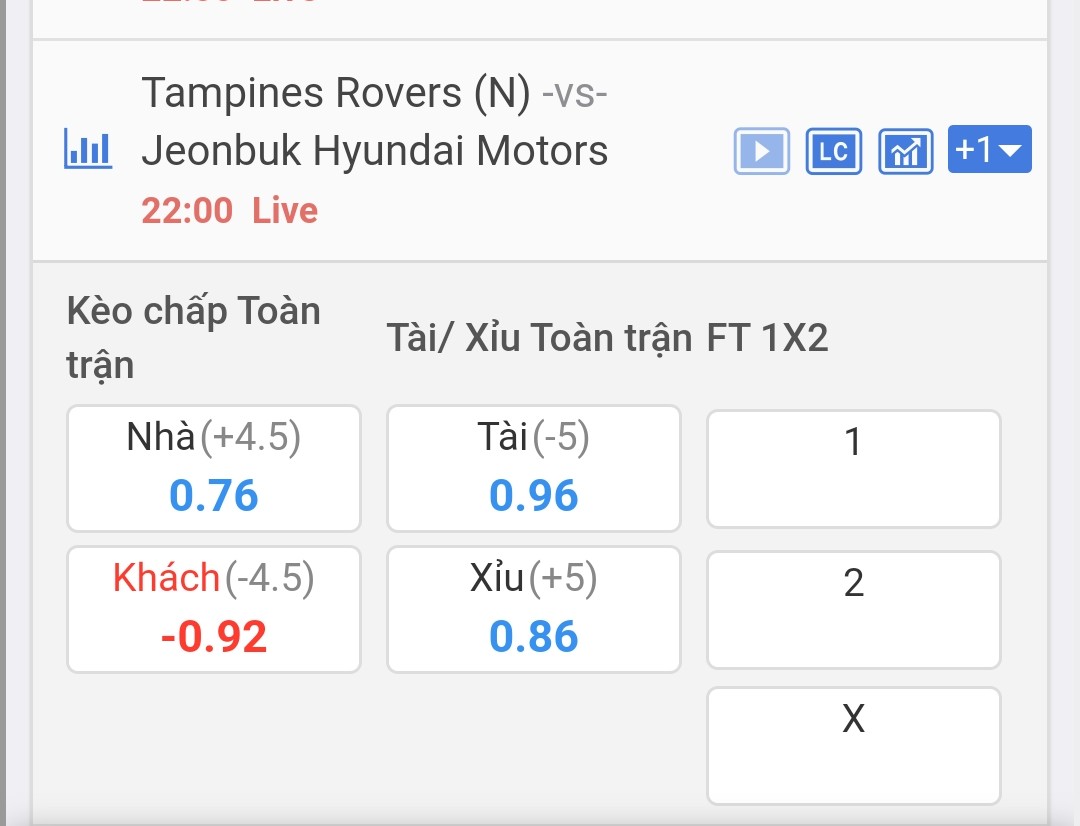Open match statistics bar chart icon
The height and width of the screenshot is (826, 1080).
[x=88, y=150]
